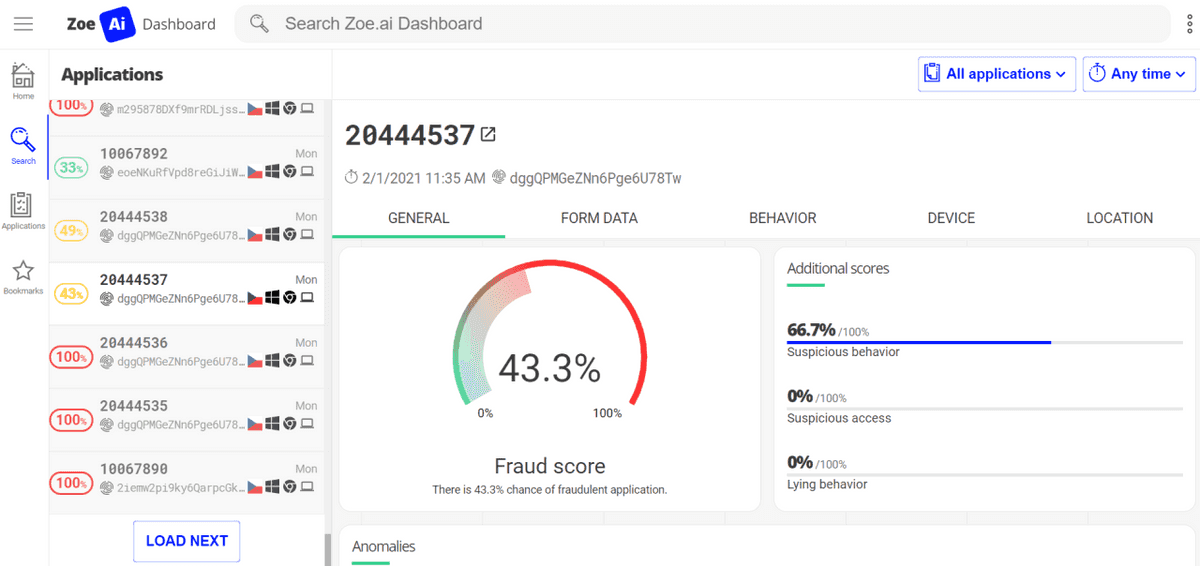1200x566 pixels.
Task: Click the Lying behavior progress bar
Action: tap(985, 474)
